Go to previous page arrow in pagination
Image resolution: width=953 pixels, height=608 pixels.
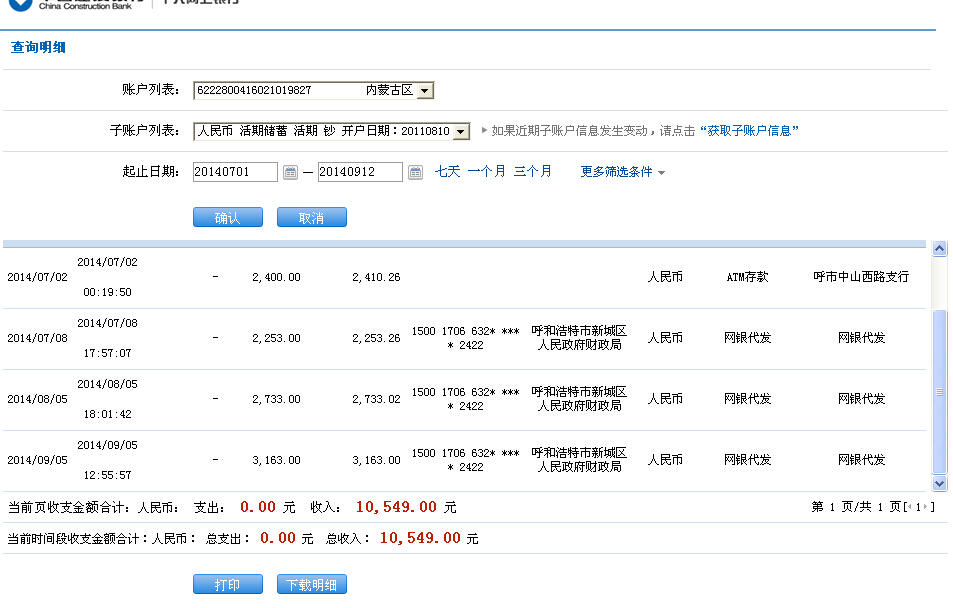(x=910, y=507)
